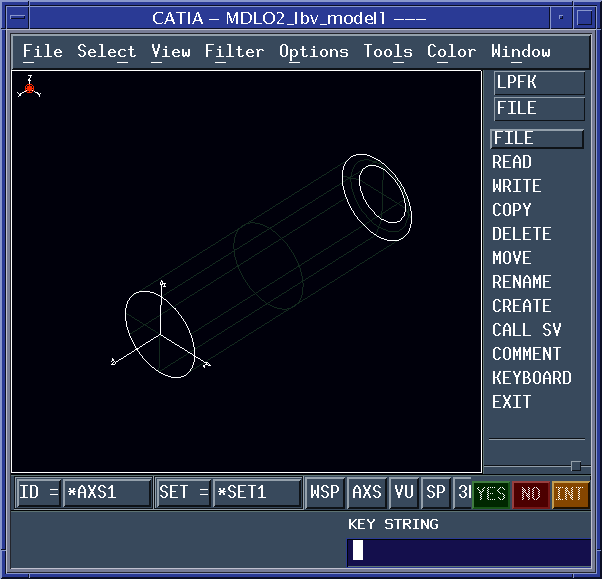The height and width of the screenshot is (579, 602).
Task: Toggle the VU view button
Action: [x=404, y=493]
